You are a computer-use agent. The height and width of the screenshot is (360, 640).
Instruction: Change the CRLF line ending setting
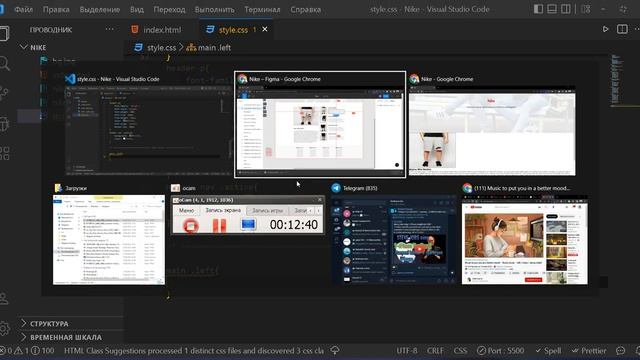click(x=435, y=351)
